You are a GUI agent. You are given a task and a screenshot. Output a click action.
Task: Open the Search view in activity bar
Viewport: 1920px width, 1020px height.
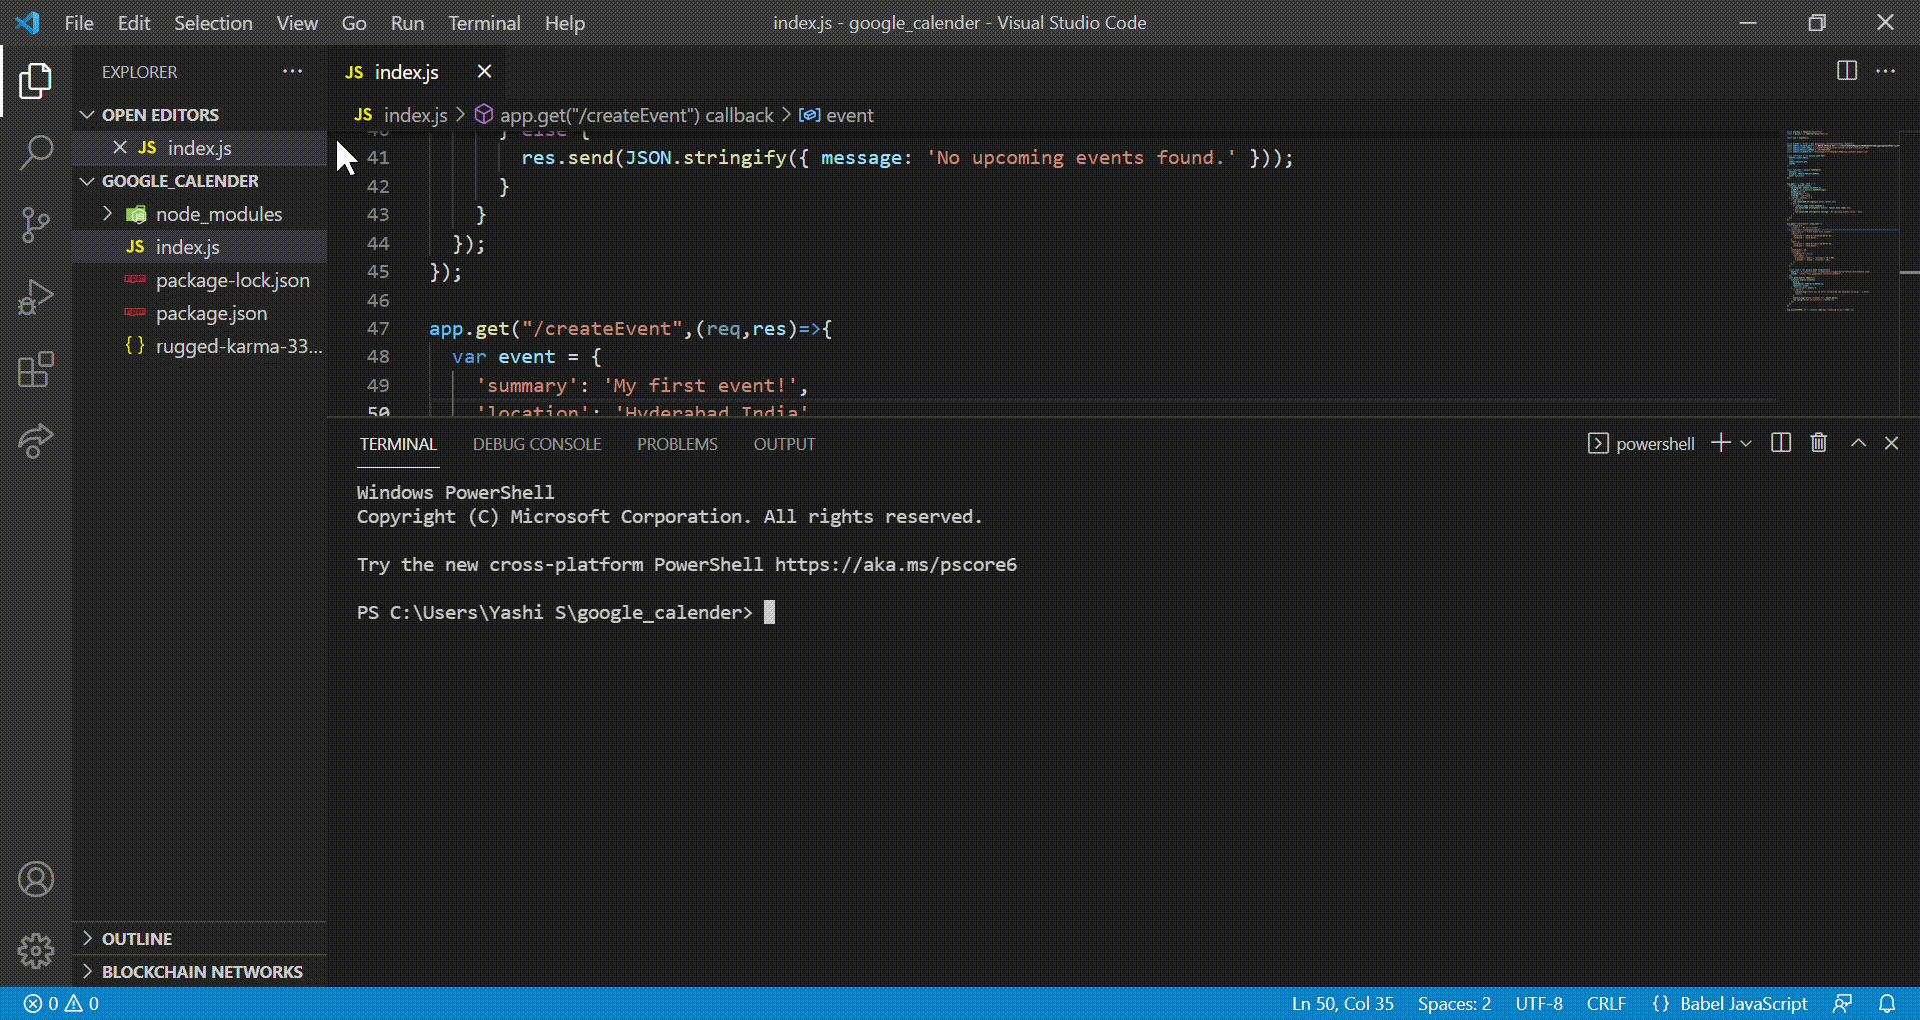pyautogui.click(x=36, y=153)
